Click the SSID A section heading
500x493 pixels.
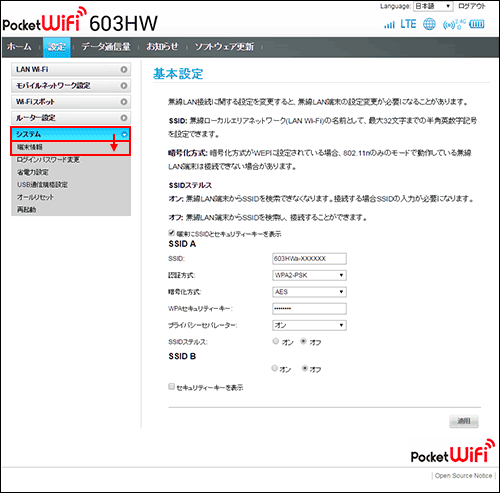click(182, 244)
